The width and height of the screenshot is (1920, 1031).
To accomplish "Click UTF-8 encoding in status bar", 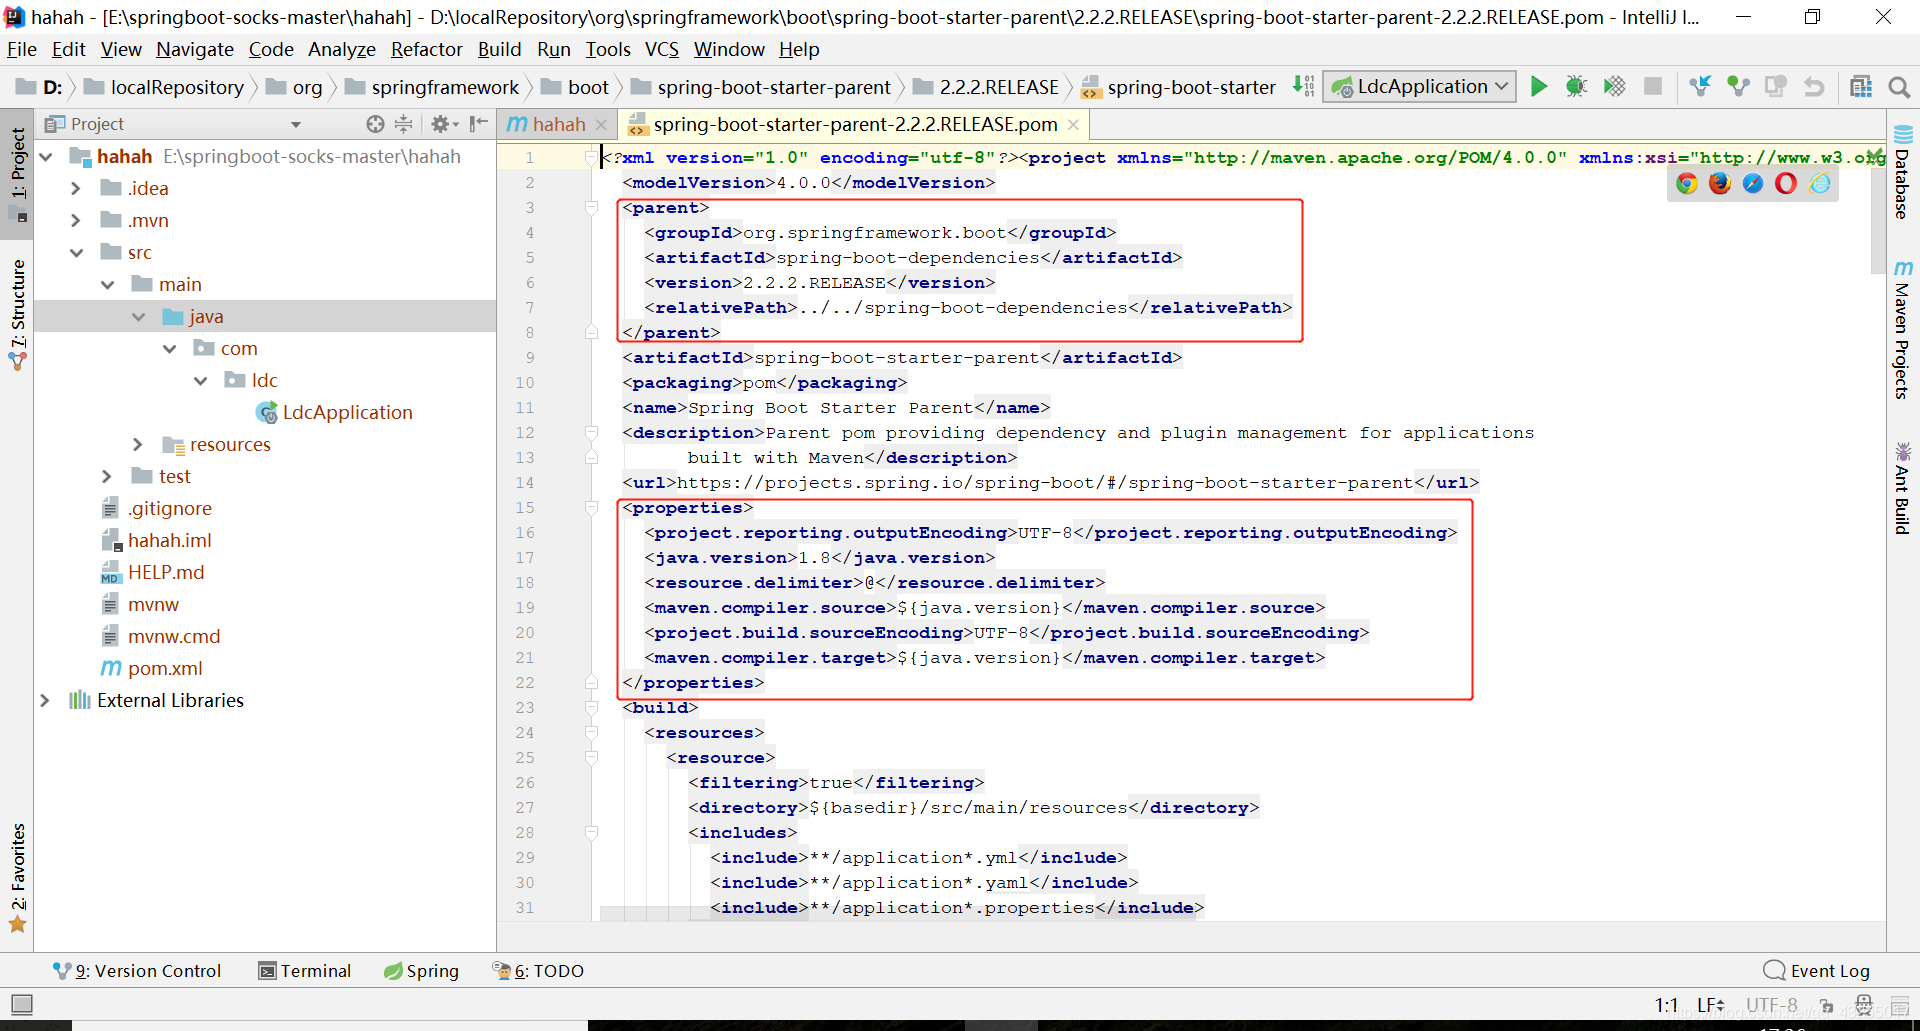I will click(1771, 1005).
